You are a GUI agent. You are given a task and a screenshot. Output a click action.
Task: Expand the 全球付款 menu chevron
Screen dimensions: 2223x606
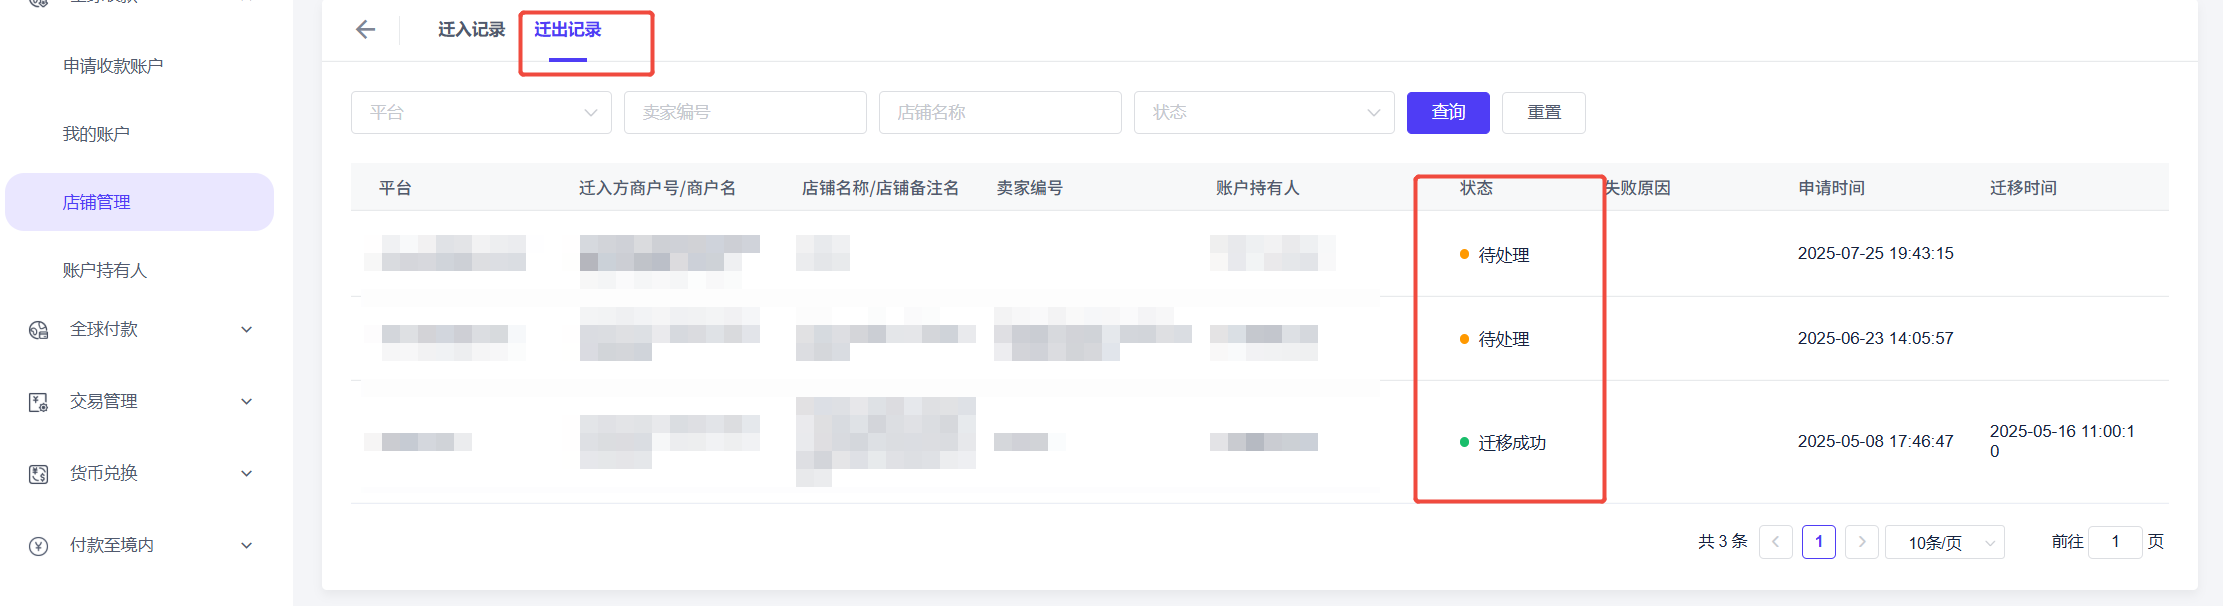[x=246, y=330]
